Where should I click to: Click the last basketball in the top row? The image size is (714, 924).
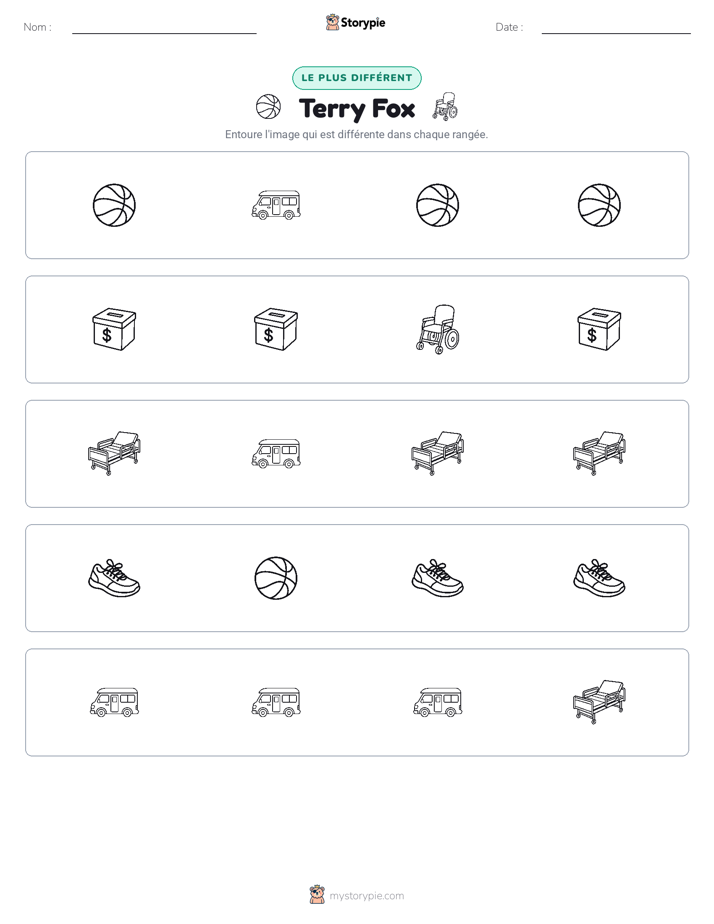(599, 205)
